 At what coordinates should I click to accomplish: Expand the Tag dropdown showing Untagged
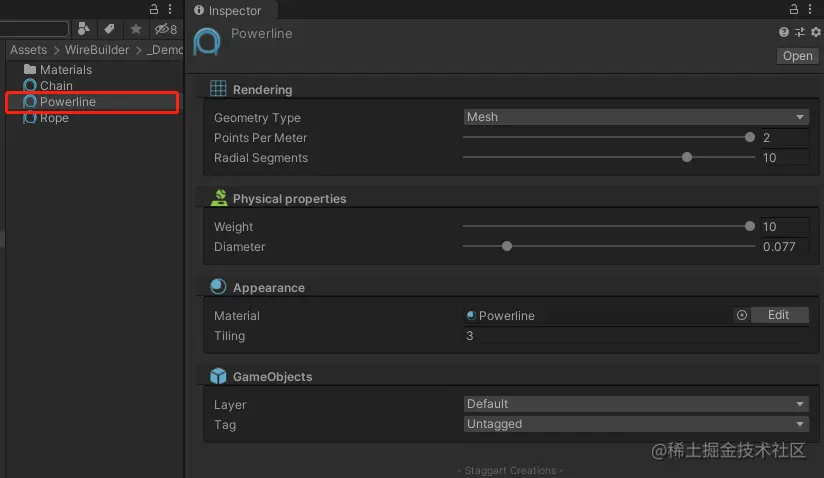tap(636, 424)
